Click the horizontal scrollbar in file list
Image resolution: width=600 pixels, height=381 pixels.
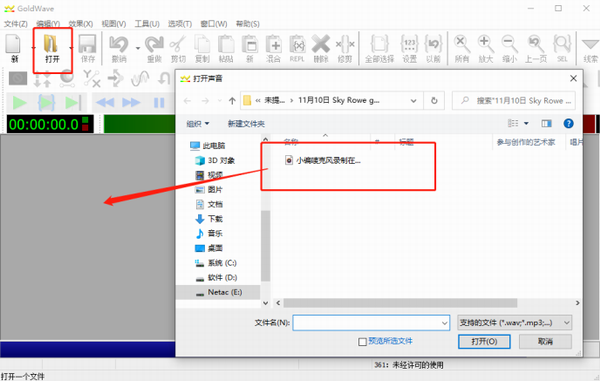tap(400, 303)
